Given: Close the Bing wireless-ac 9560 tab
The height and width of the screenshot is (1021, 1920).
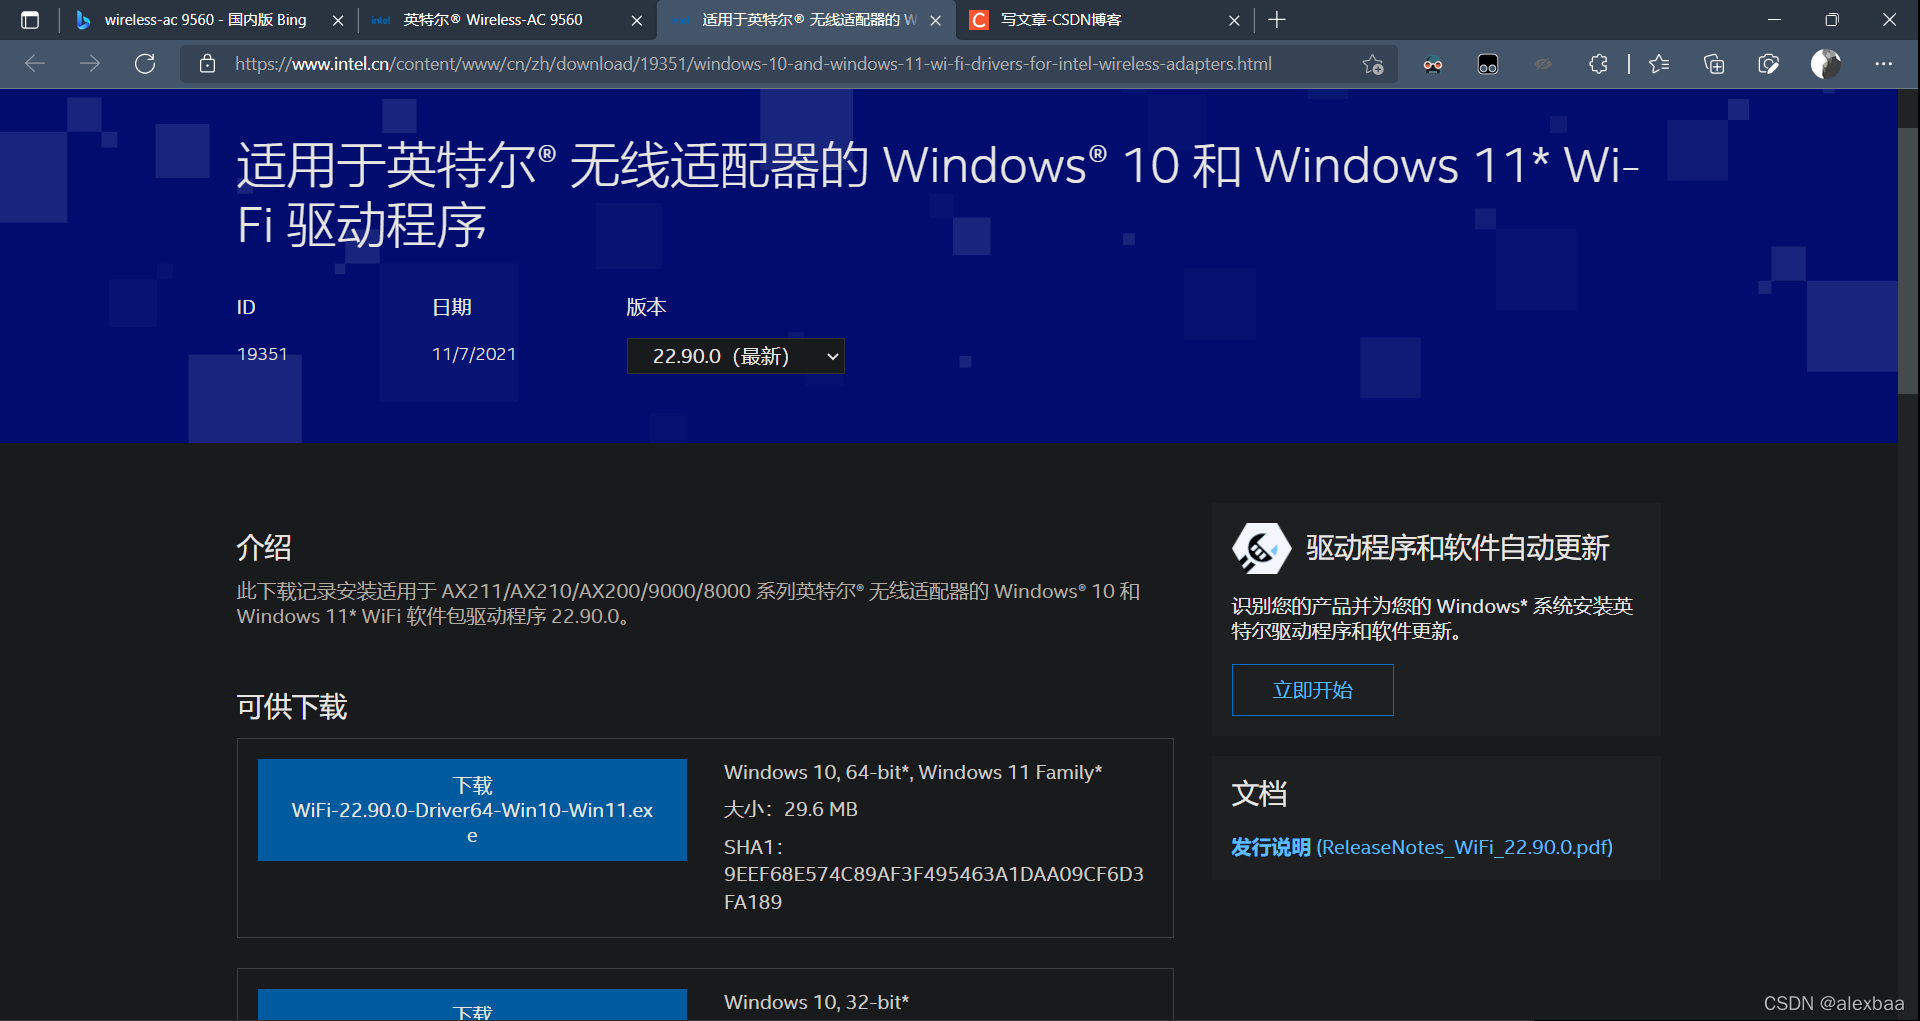Looking at the screenshot, I should pyautogui.click(x=338, y=20).
